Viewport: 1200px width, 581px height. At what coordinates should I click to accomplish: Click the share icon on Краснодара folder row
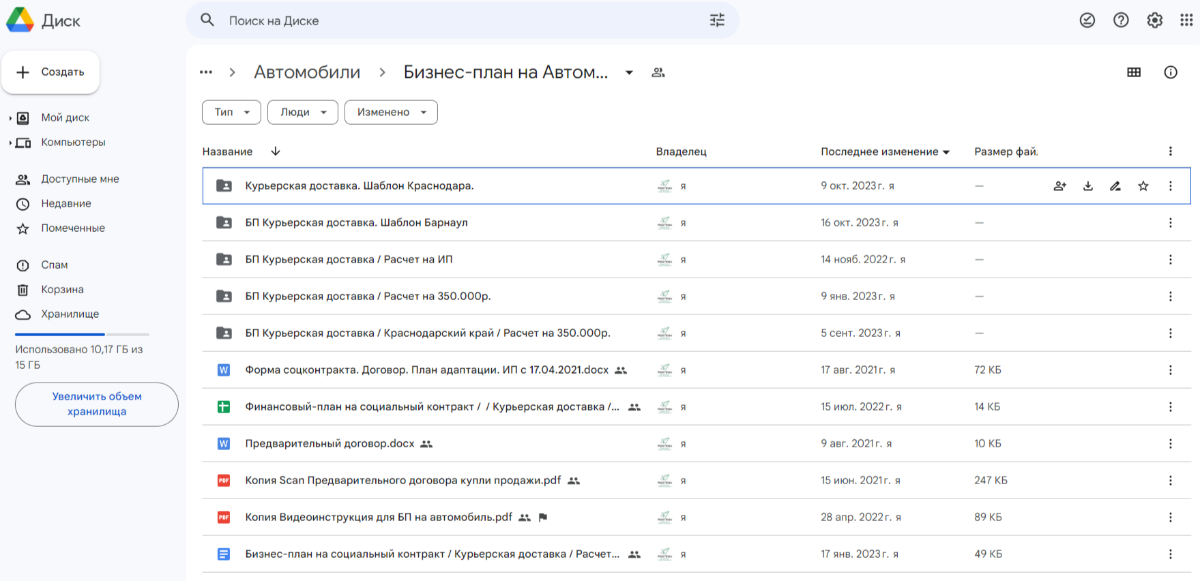pyautogui.click(x=1060, y=186)
